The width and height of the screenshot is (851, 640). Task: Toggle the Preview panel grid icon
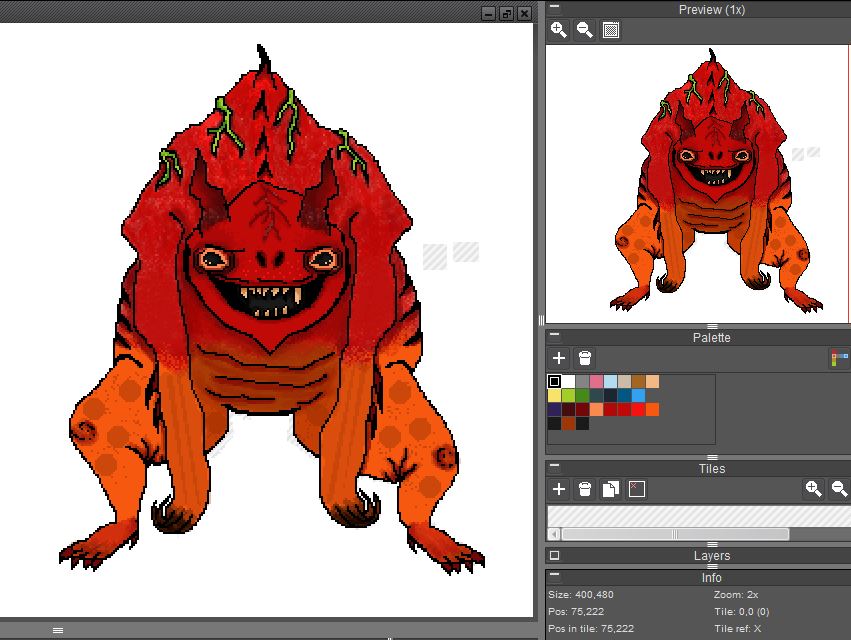pos(611,30)
